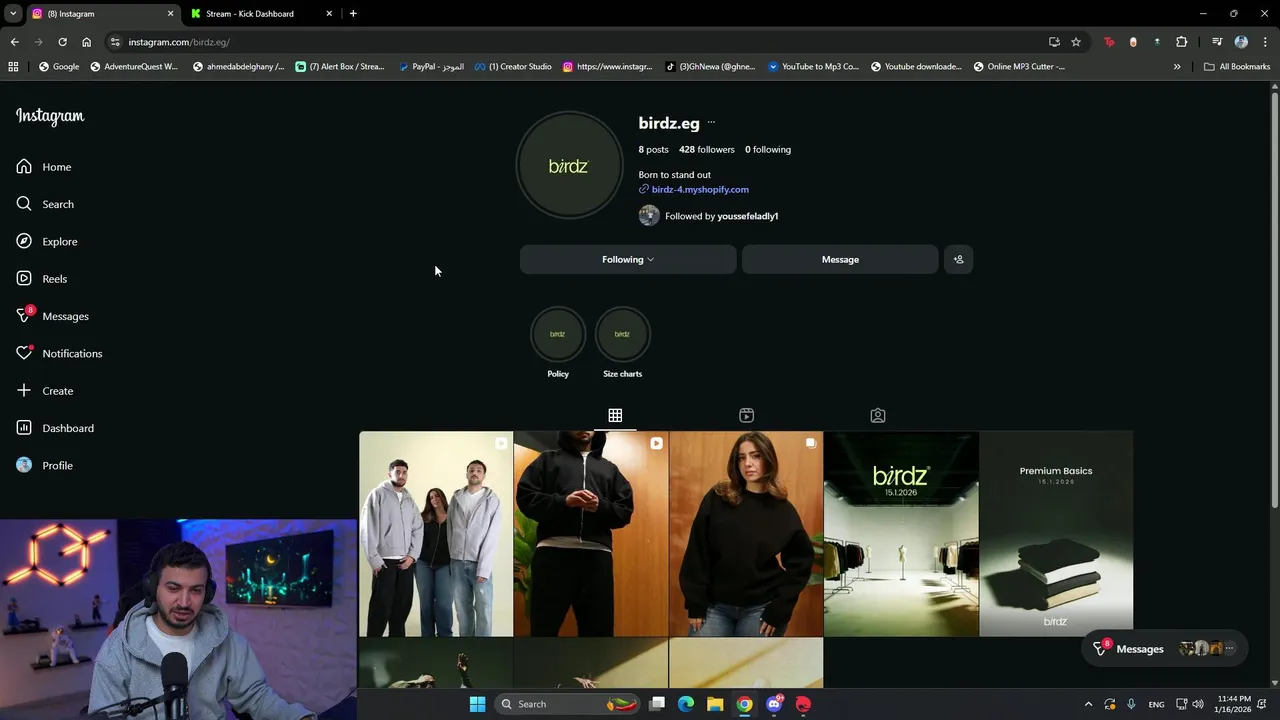Open Notifications in the sidebar

[59, 353]
